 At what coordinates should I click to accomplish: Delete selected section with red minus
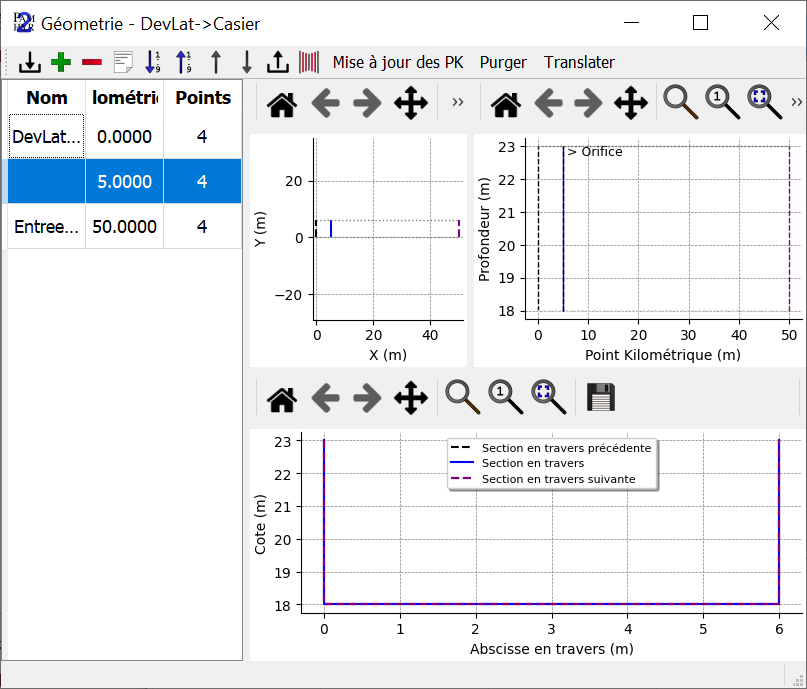pos(92,62)
